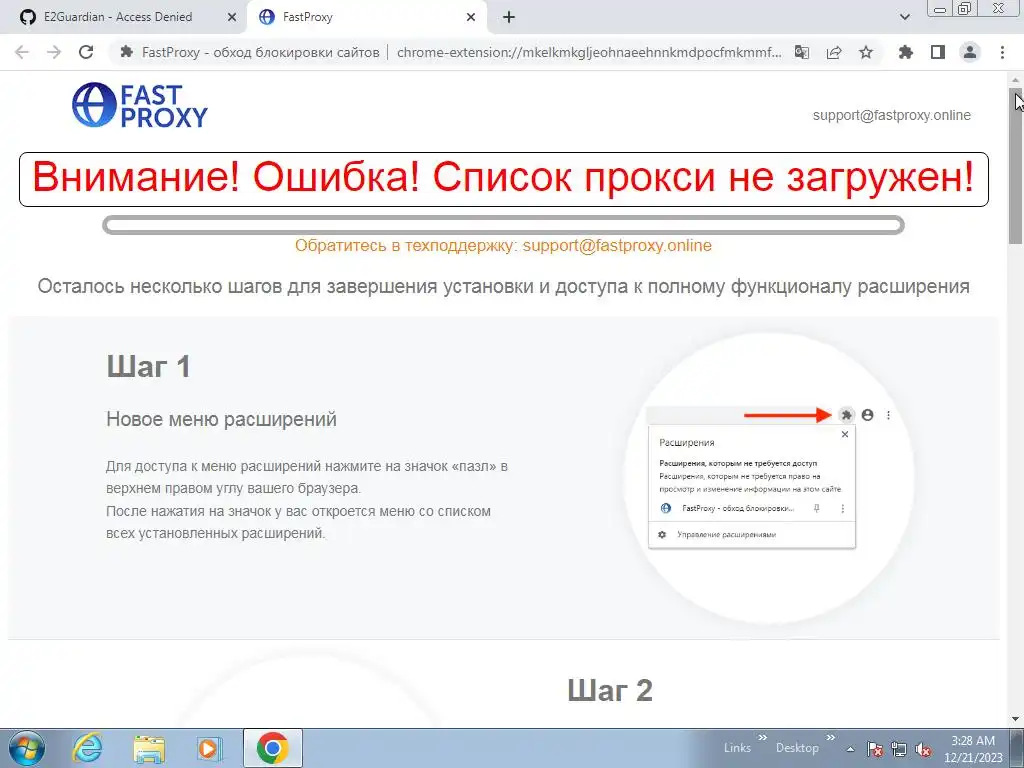1024x768 pixels.
Task: Click 'Новое меню расширений' subheading
Action: 221,419
